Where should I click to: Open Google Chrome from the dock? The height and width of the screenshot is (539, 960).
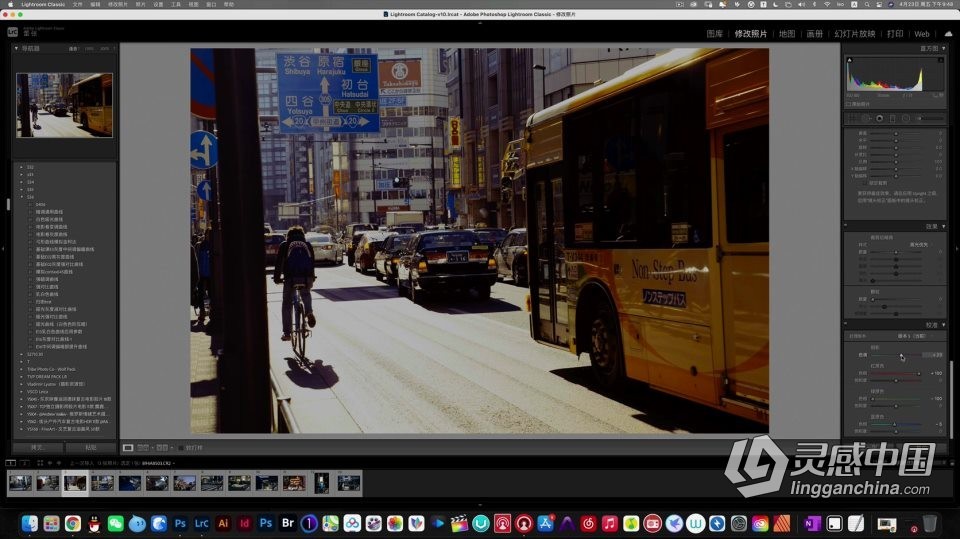pos(73,523)
